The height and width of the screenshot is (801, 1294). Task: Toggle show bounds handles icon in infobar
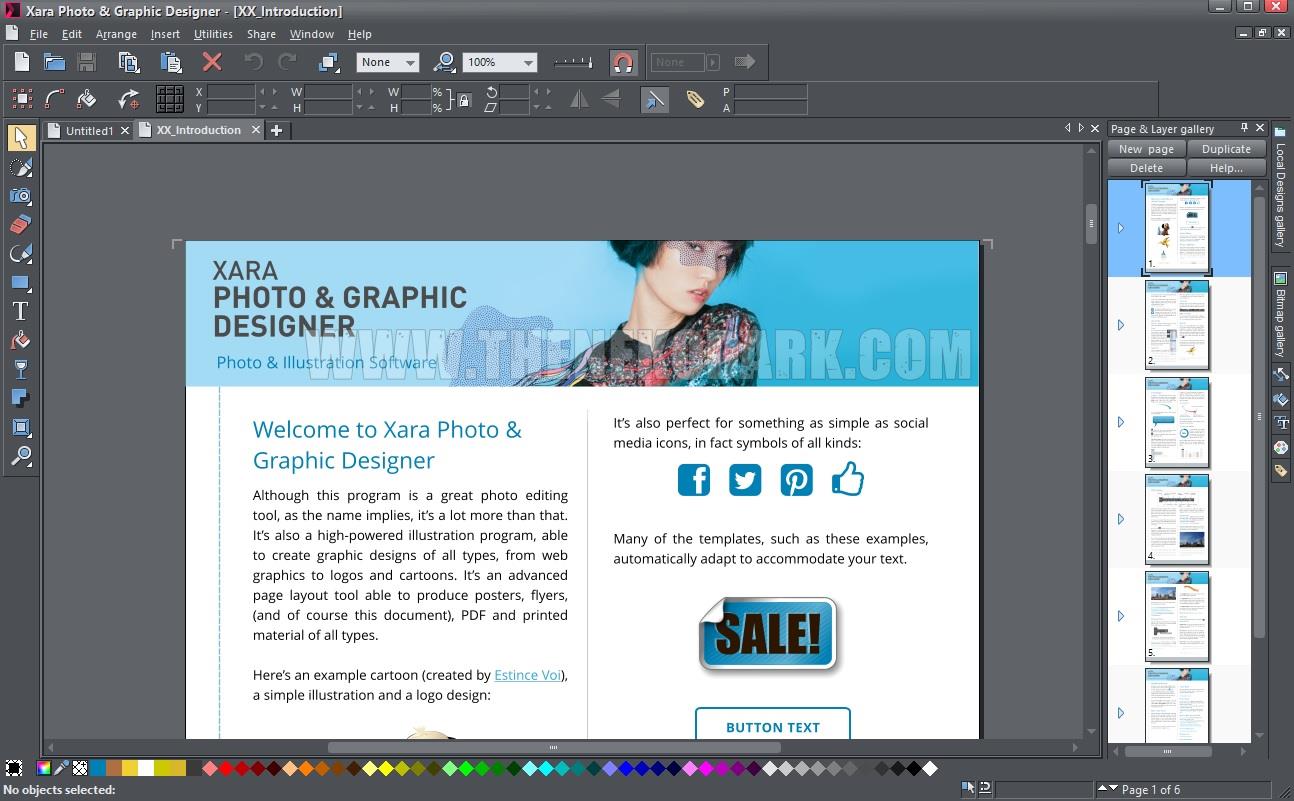[22, 98]
